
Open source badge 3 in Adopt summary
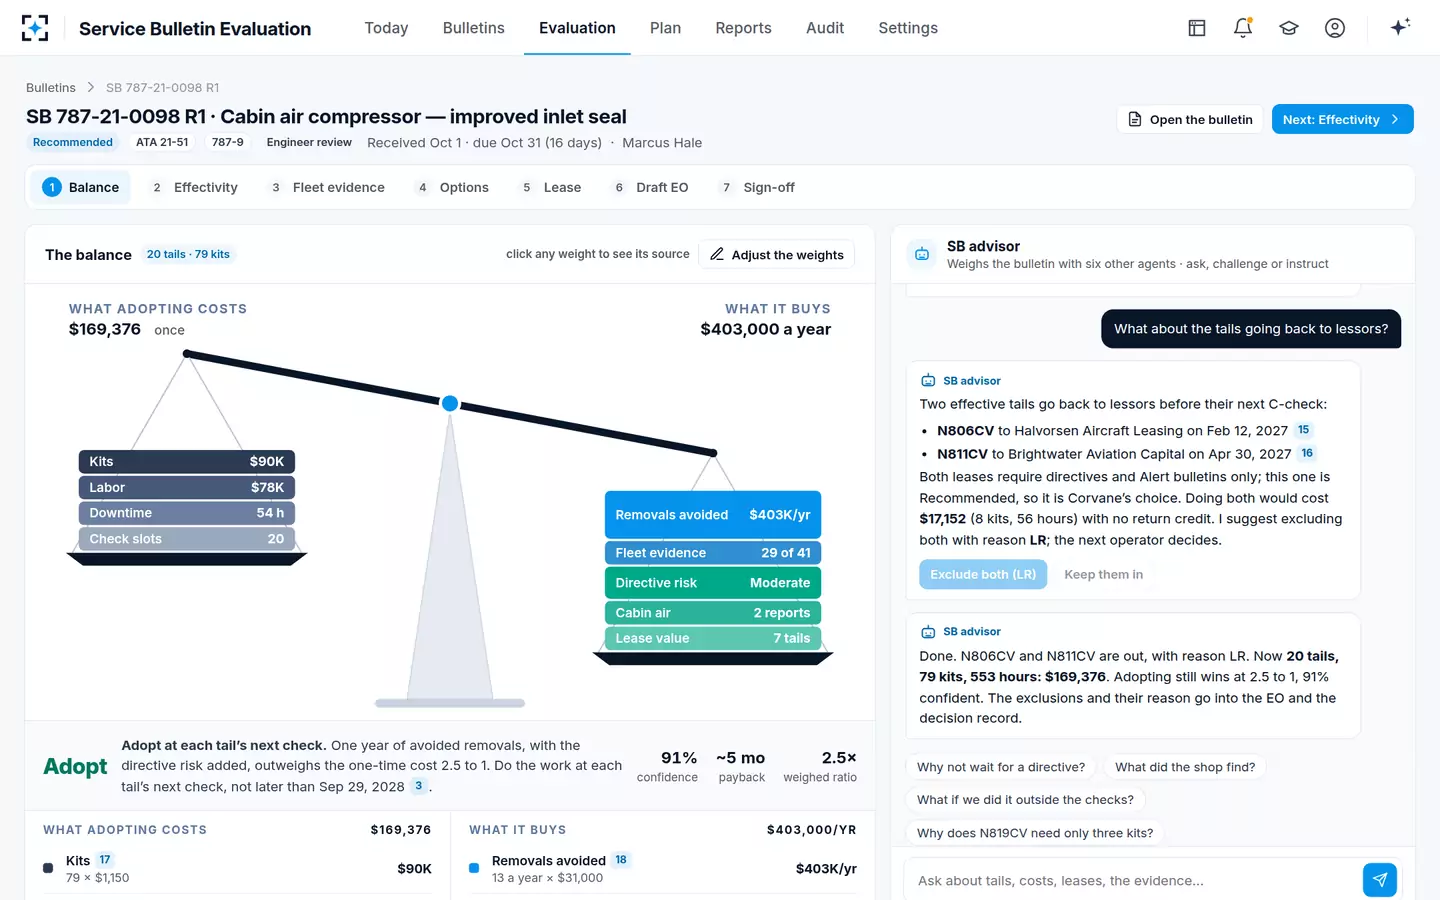[x=419, y=786]
